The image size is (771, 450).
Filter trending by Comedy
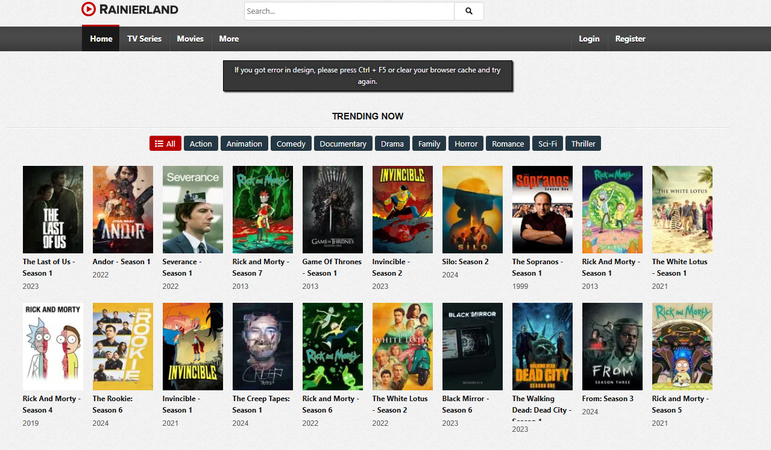[x=291, y=144]
